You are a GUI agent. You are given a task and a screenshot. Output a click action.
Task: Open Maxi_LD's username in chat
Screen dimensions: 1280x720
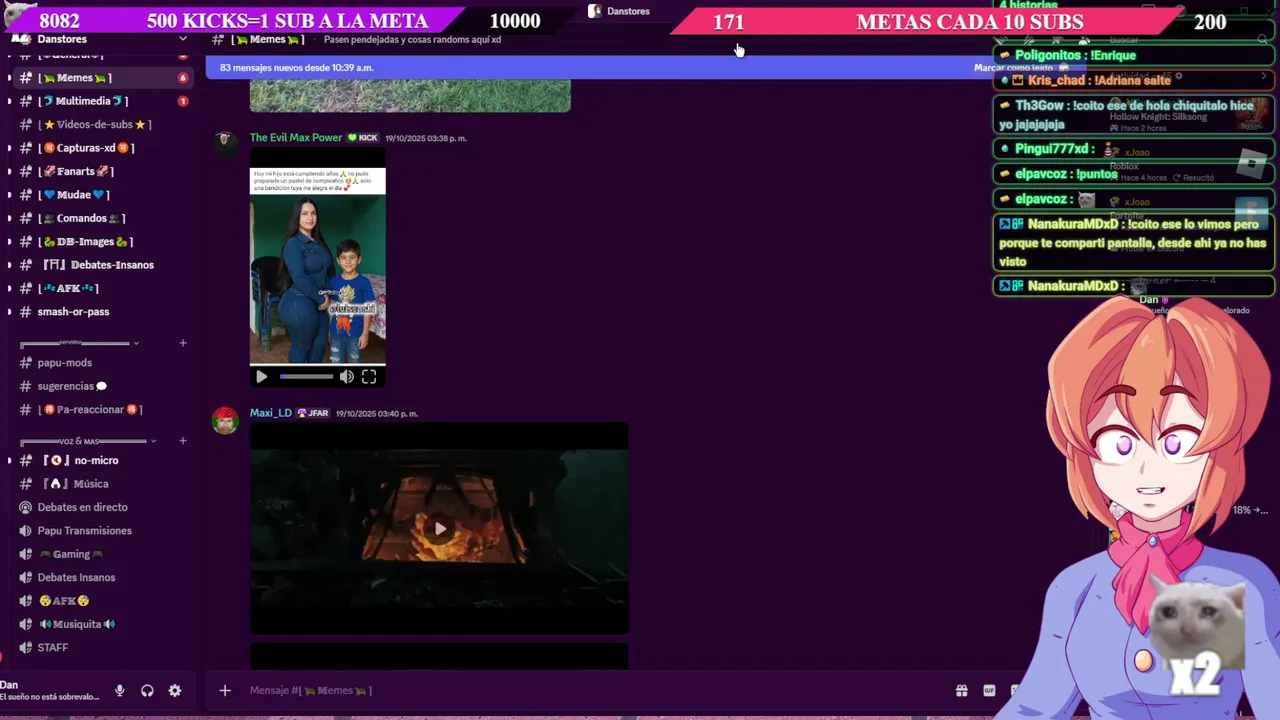(x=271, y=413)
